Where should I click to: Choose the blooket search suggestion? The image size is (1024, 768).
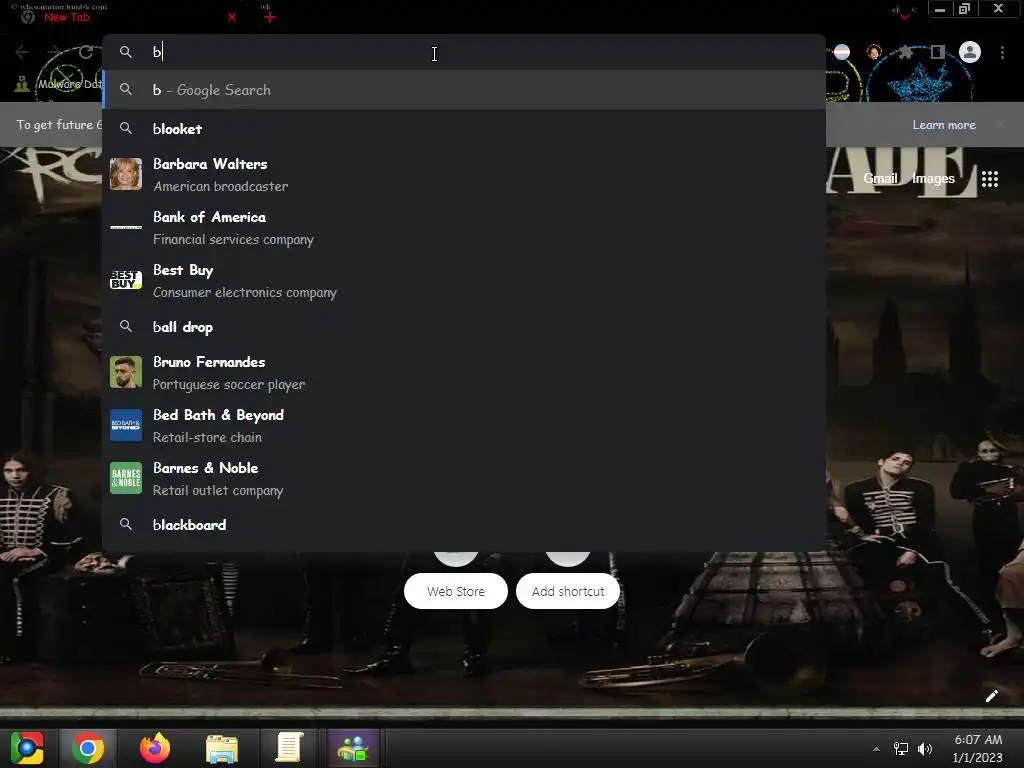click(464, 129)
